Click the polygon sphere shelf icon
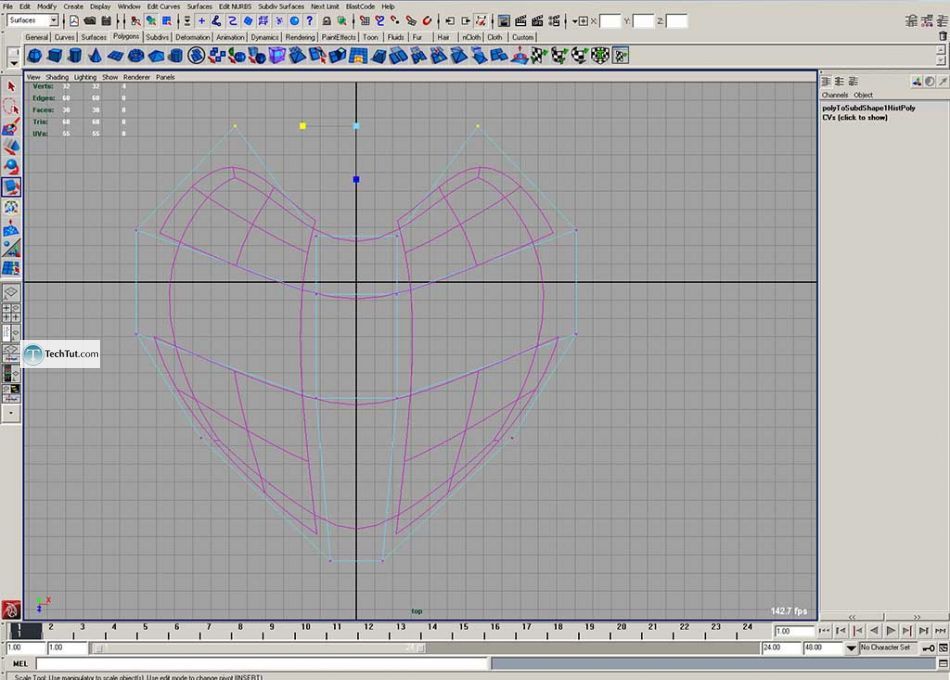The image size is (950, 680). tap(35, 56)
